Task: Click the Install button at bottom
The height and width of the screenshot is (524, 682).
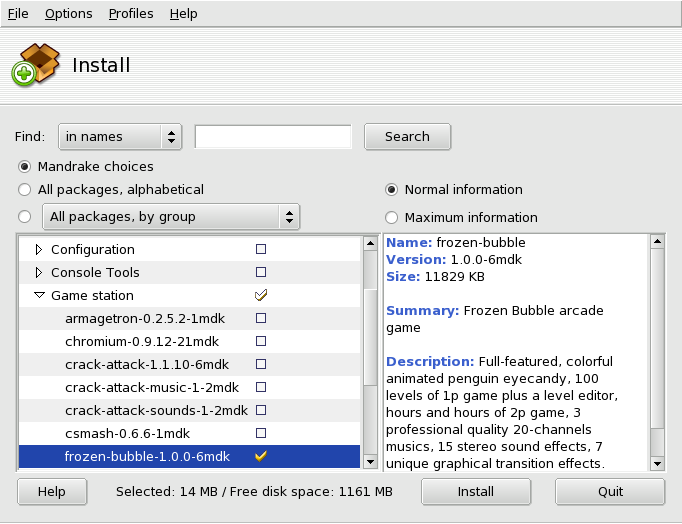Action: 475,491
